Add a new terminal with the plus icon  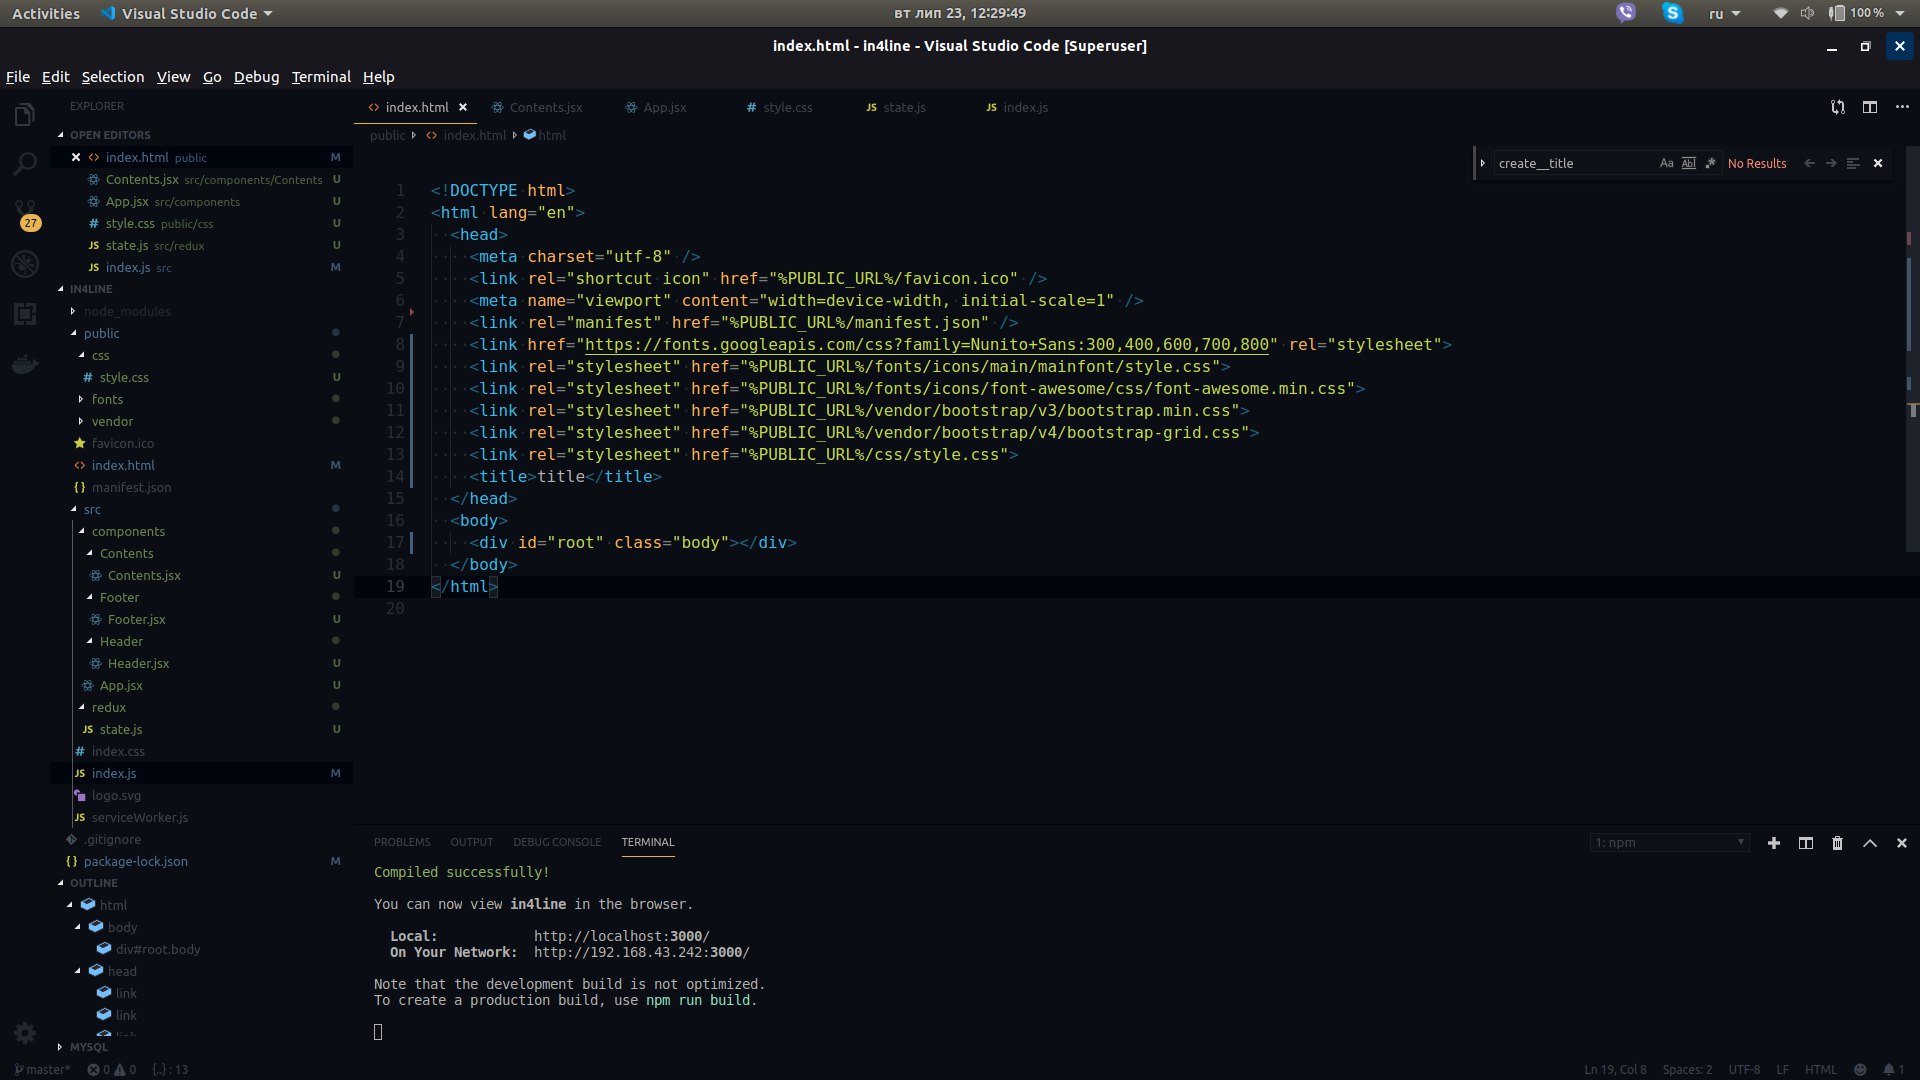point(1773,843)
